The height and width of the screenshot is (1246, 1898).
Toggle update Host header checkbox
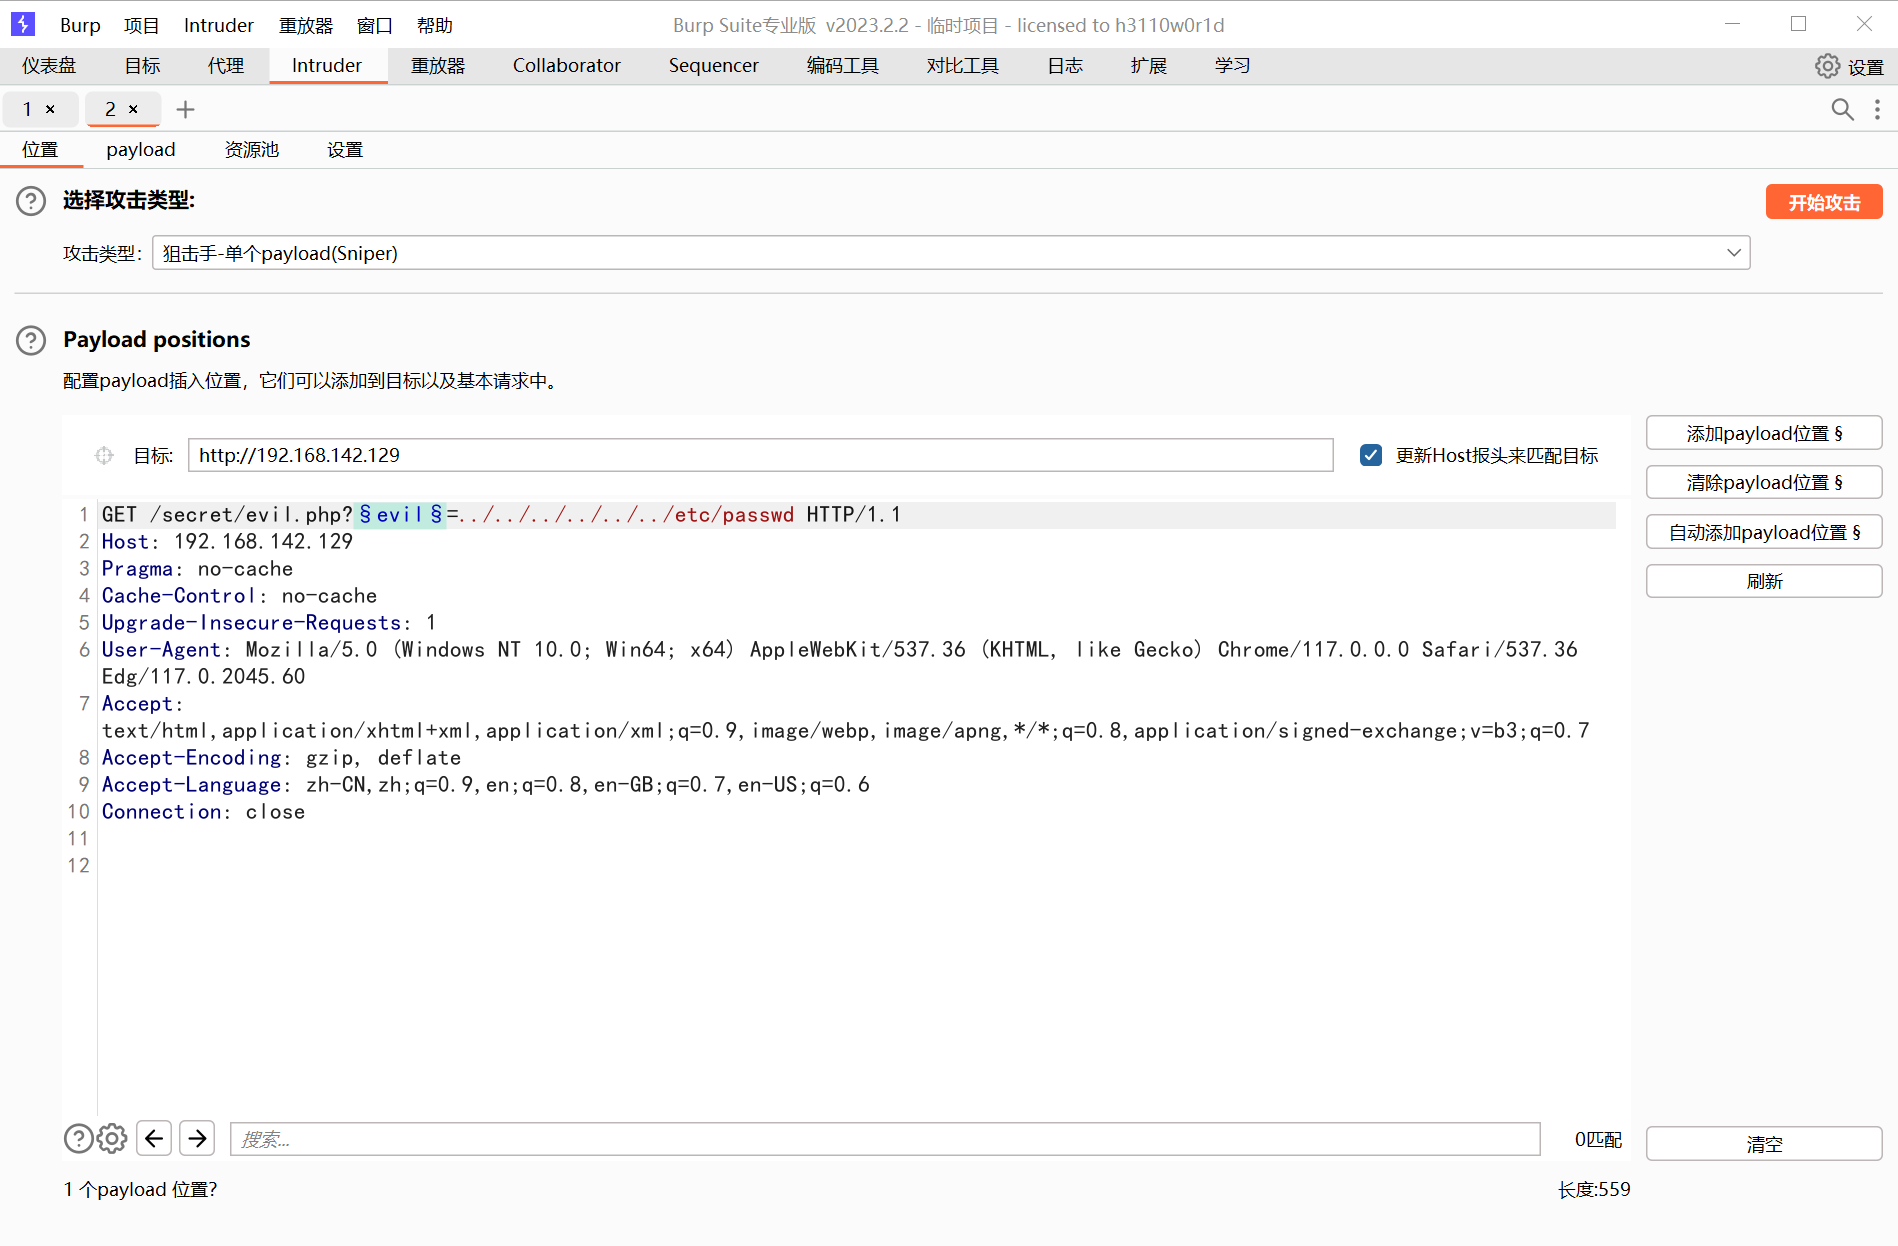(1371, 455)
